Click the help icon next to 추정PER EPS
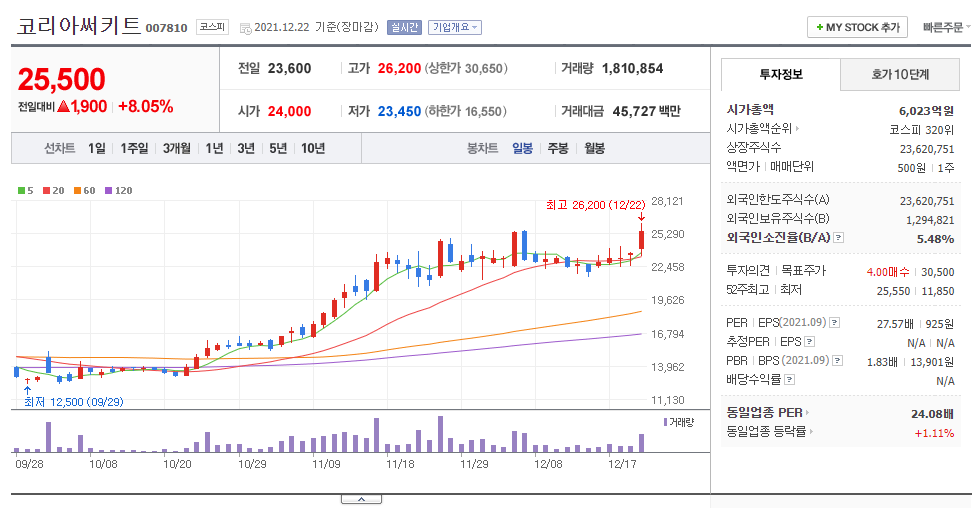973x508 pixels. (810, 342)
